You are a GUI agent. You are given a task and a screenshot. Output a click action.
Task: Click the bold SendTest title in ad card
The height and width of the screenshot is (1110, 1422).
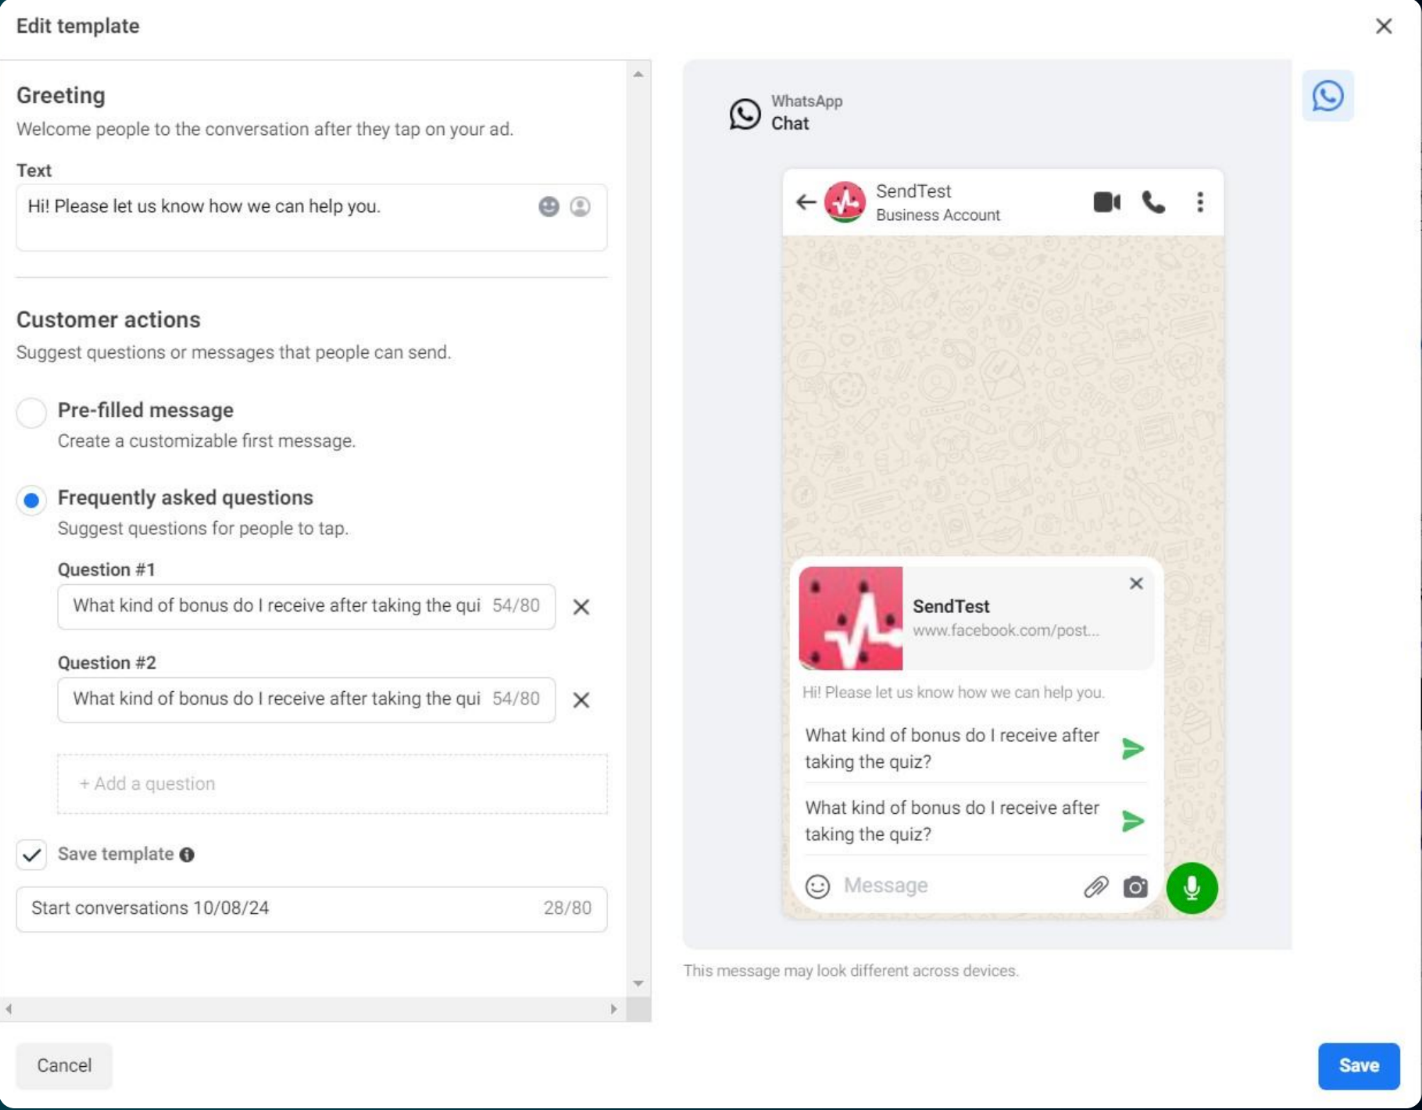click(x=951, y=607)
